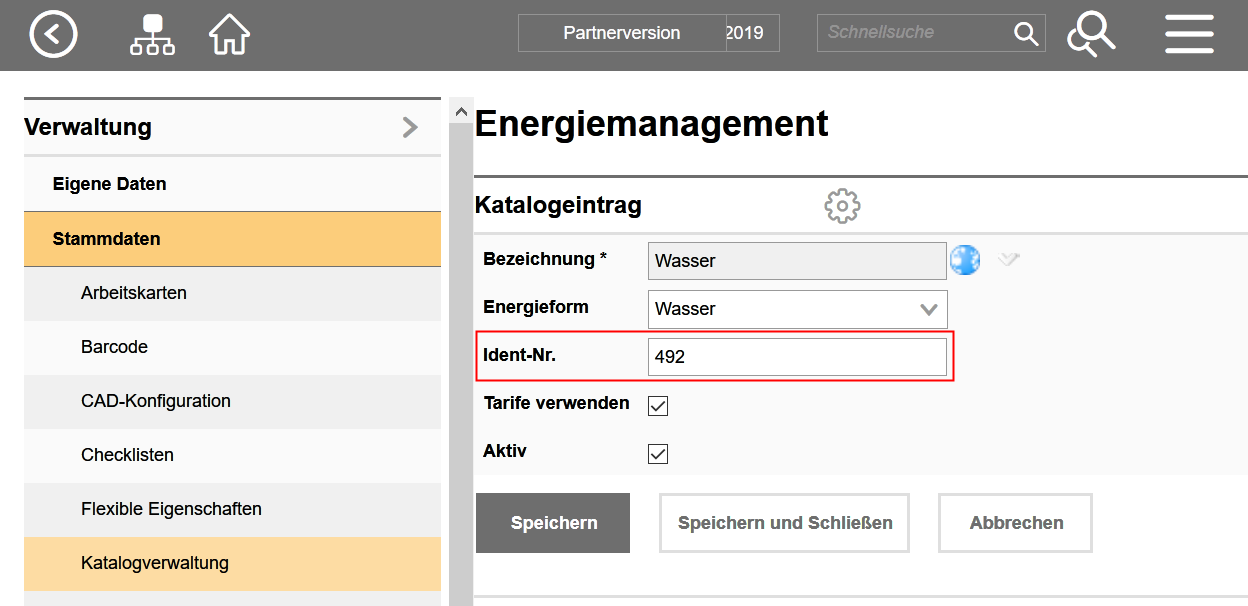
Task: Click Speichern und Schließen
Action: (x=783, y=522)
